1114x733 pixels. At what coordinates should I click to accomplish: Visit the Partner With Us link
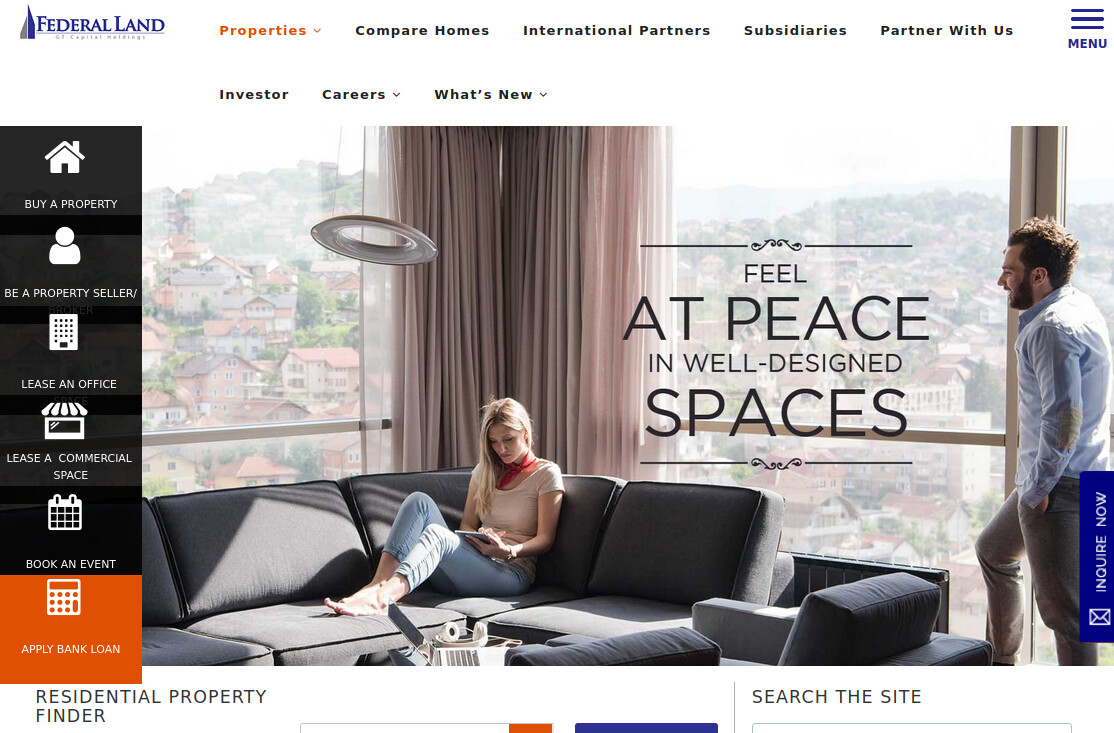(x=946, y=31)
